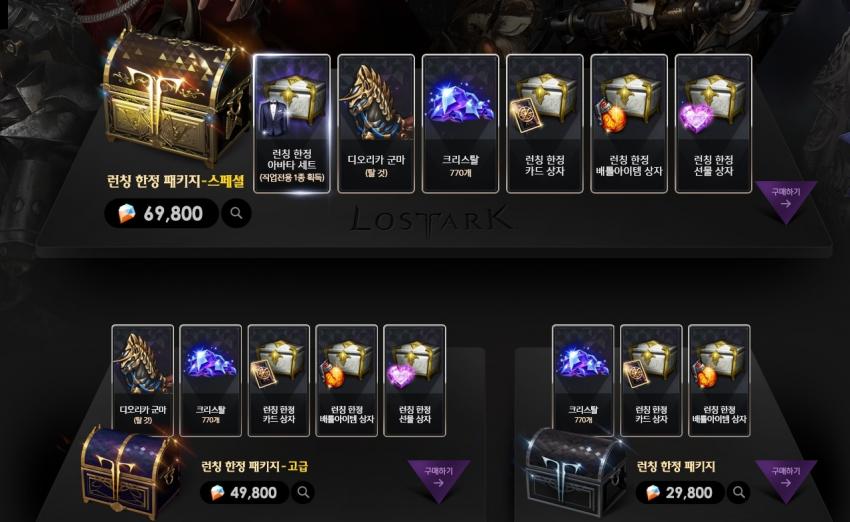The image size is (850, 522).
Task: Select 디오리카 군마 card in 고급 package
Action: (143, 381)
